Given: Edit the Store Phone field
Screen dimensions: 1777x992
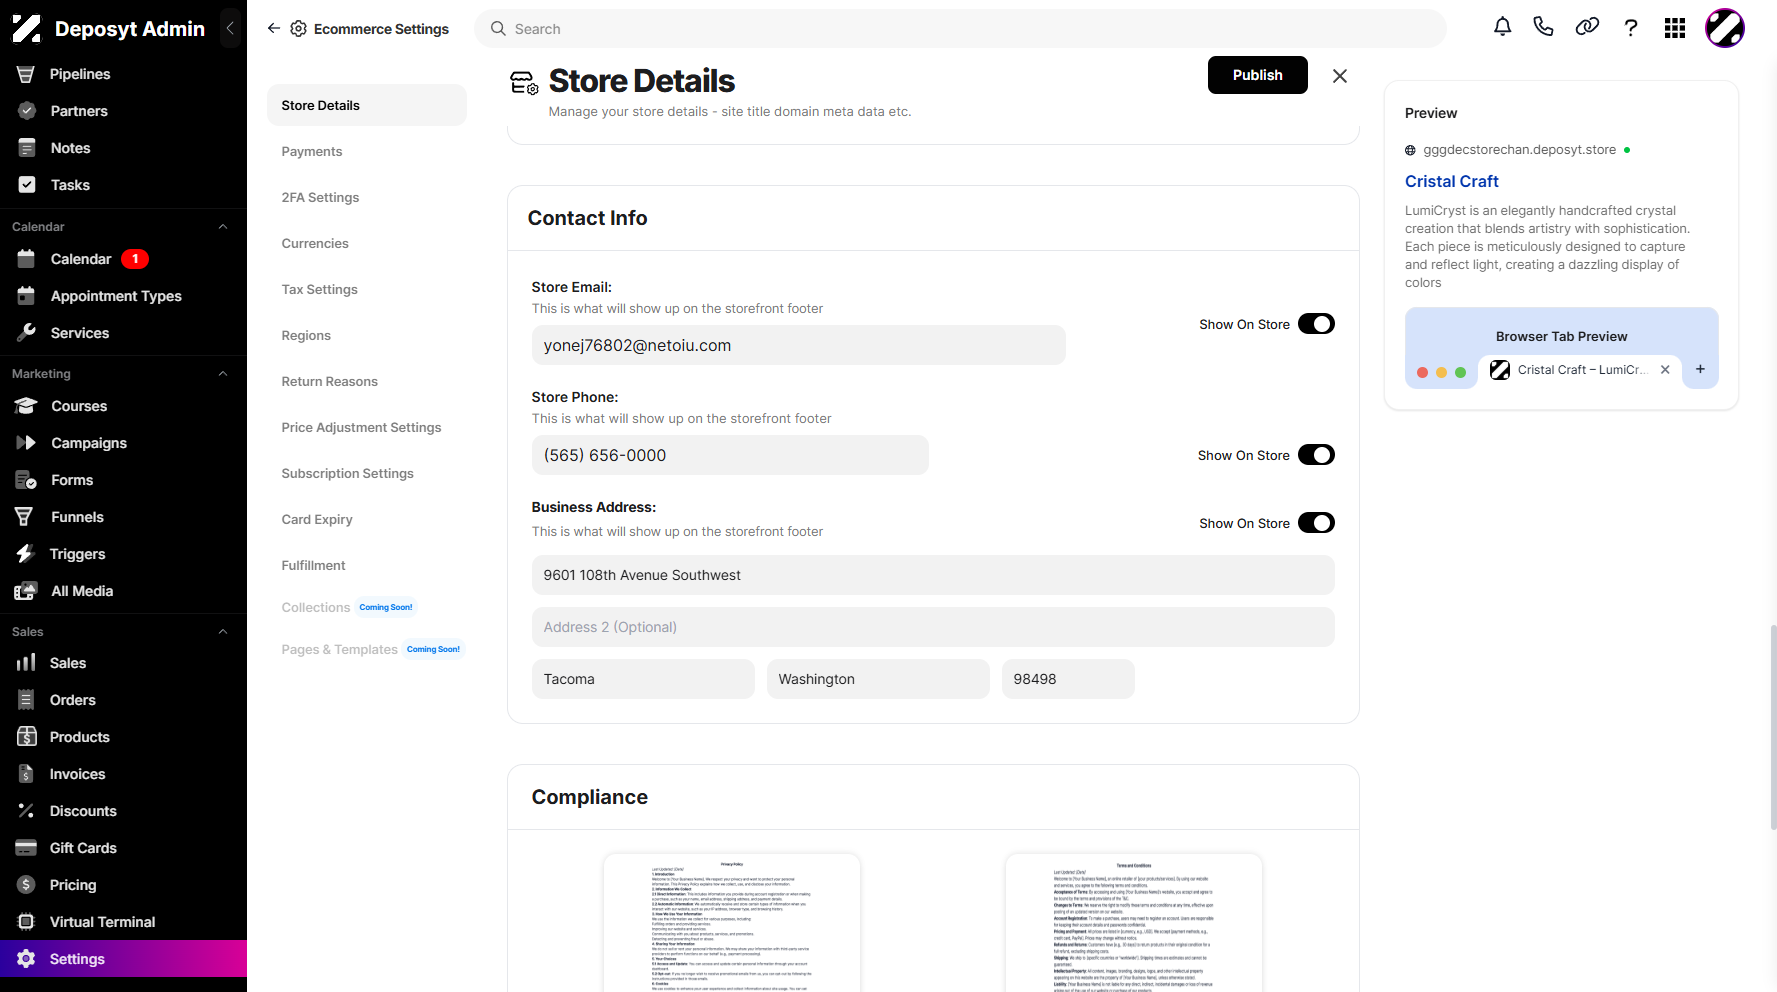Looking at the screenshot, I should point(730,455).
